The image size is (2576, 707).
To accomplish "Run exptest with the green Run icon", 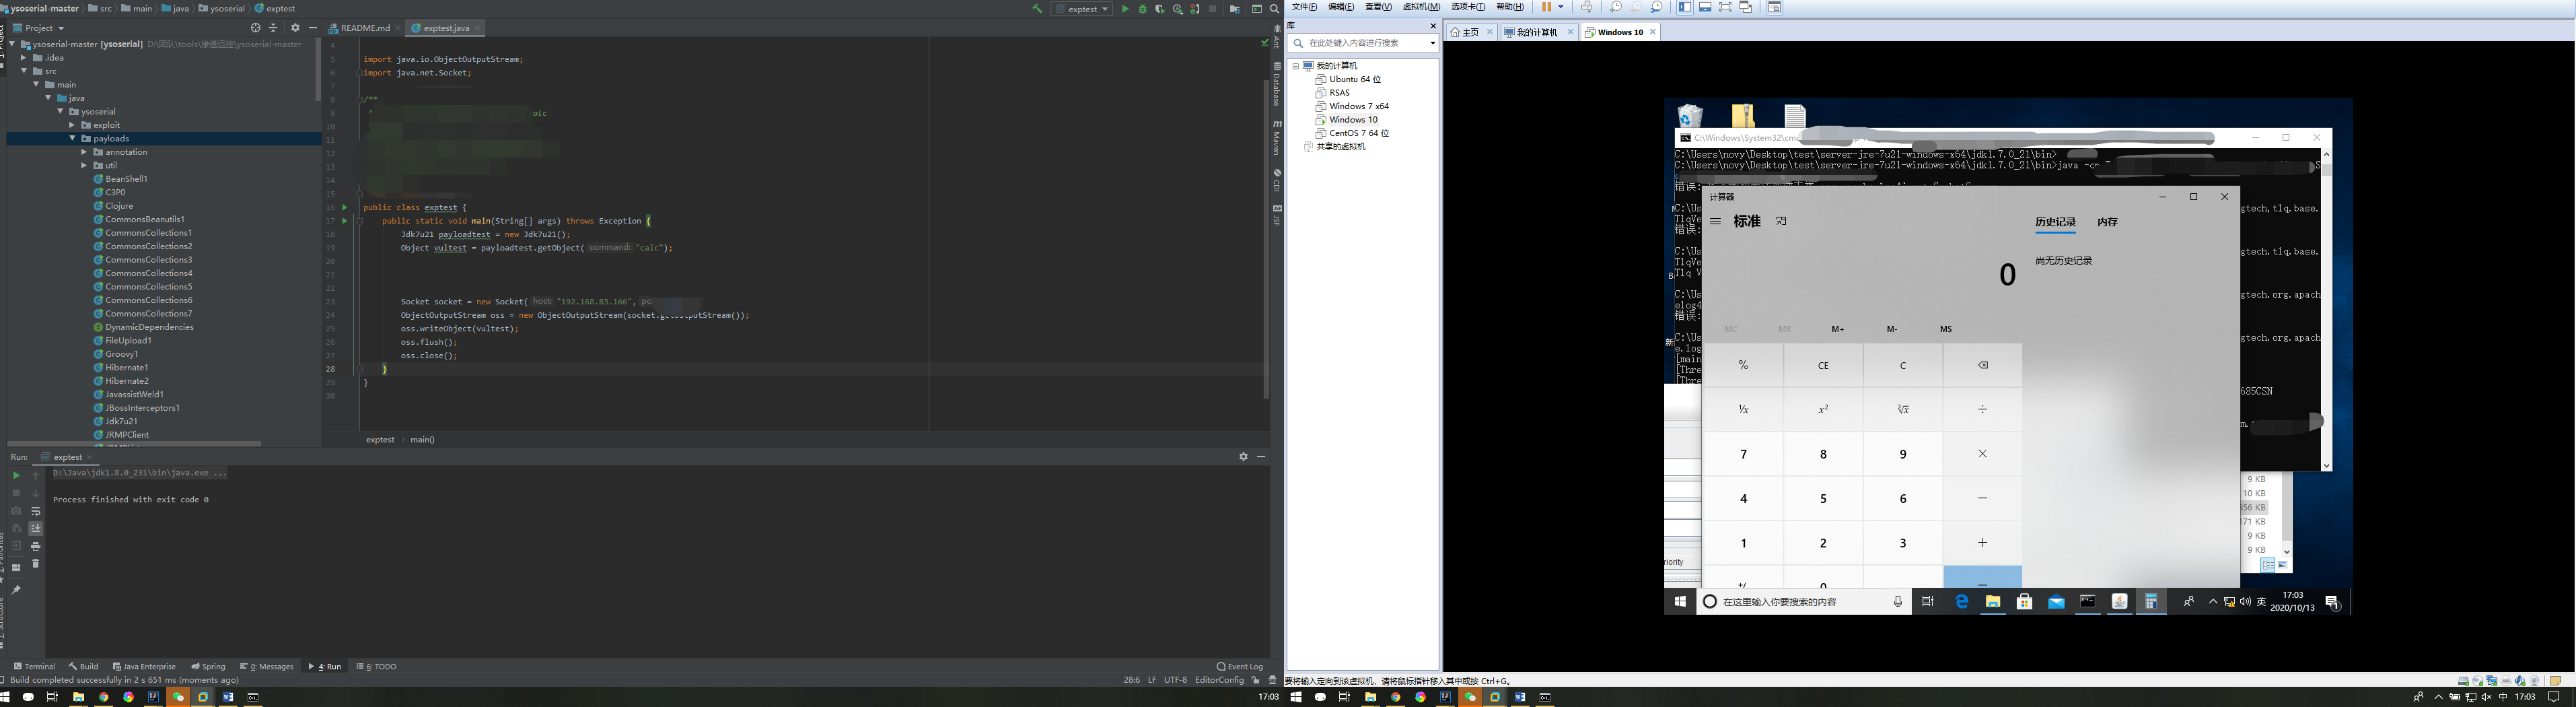I will 1125,9.
